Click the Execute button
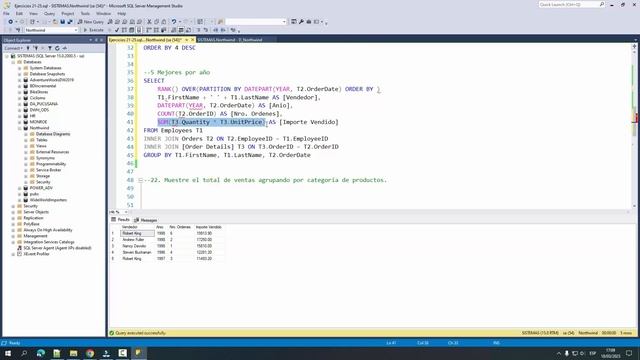 coord(93,30)
